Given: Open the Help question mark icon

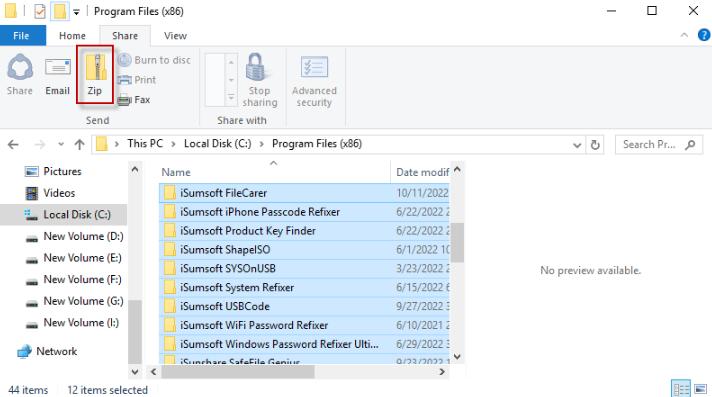Looking at the screenshot, I should 704,35.
